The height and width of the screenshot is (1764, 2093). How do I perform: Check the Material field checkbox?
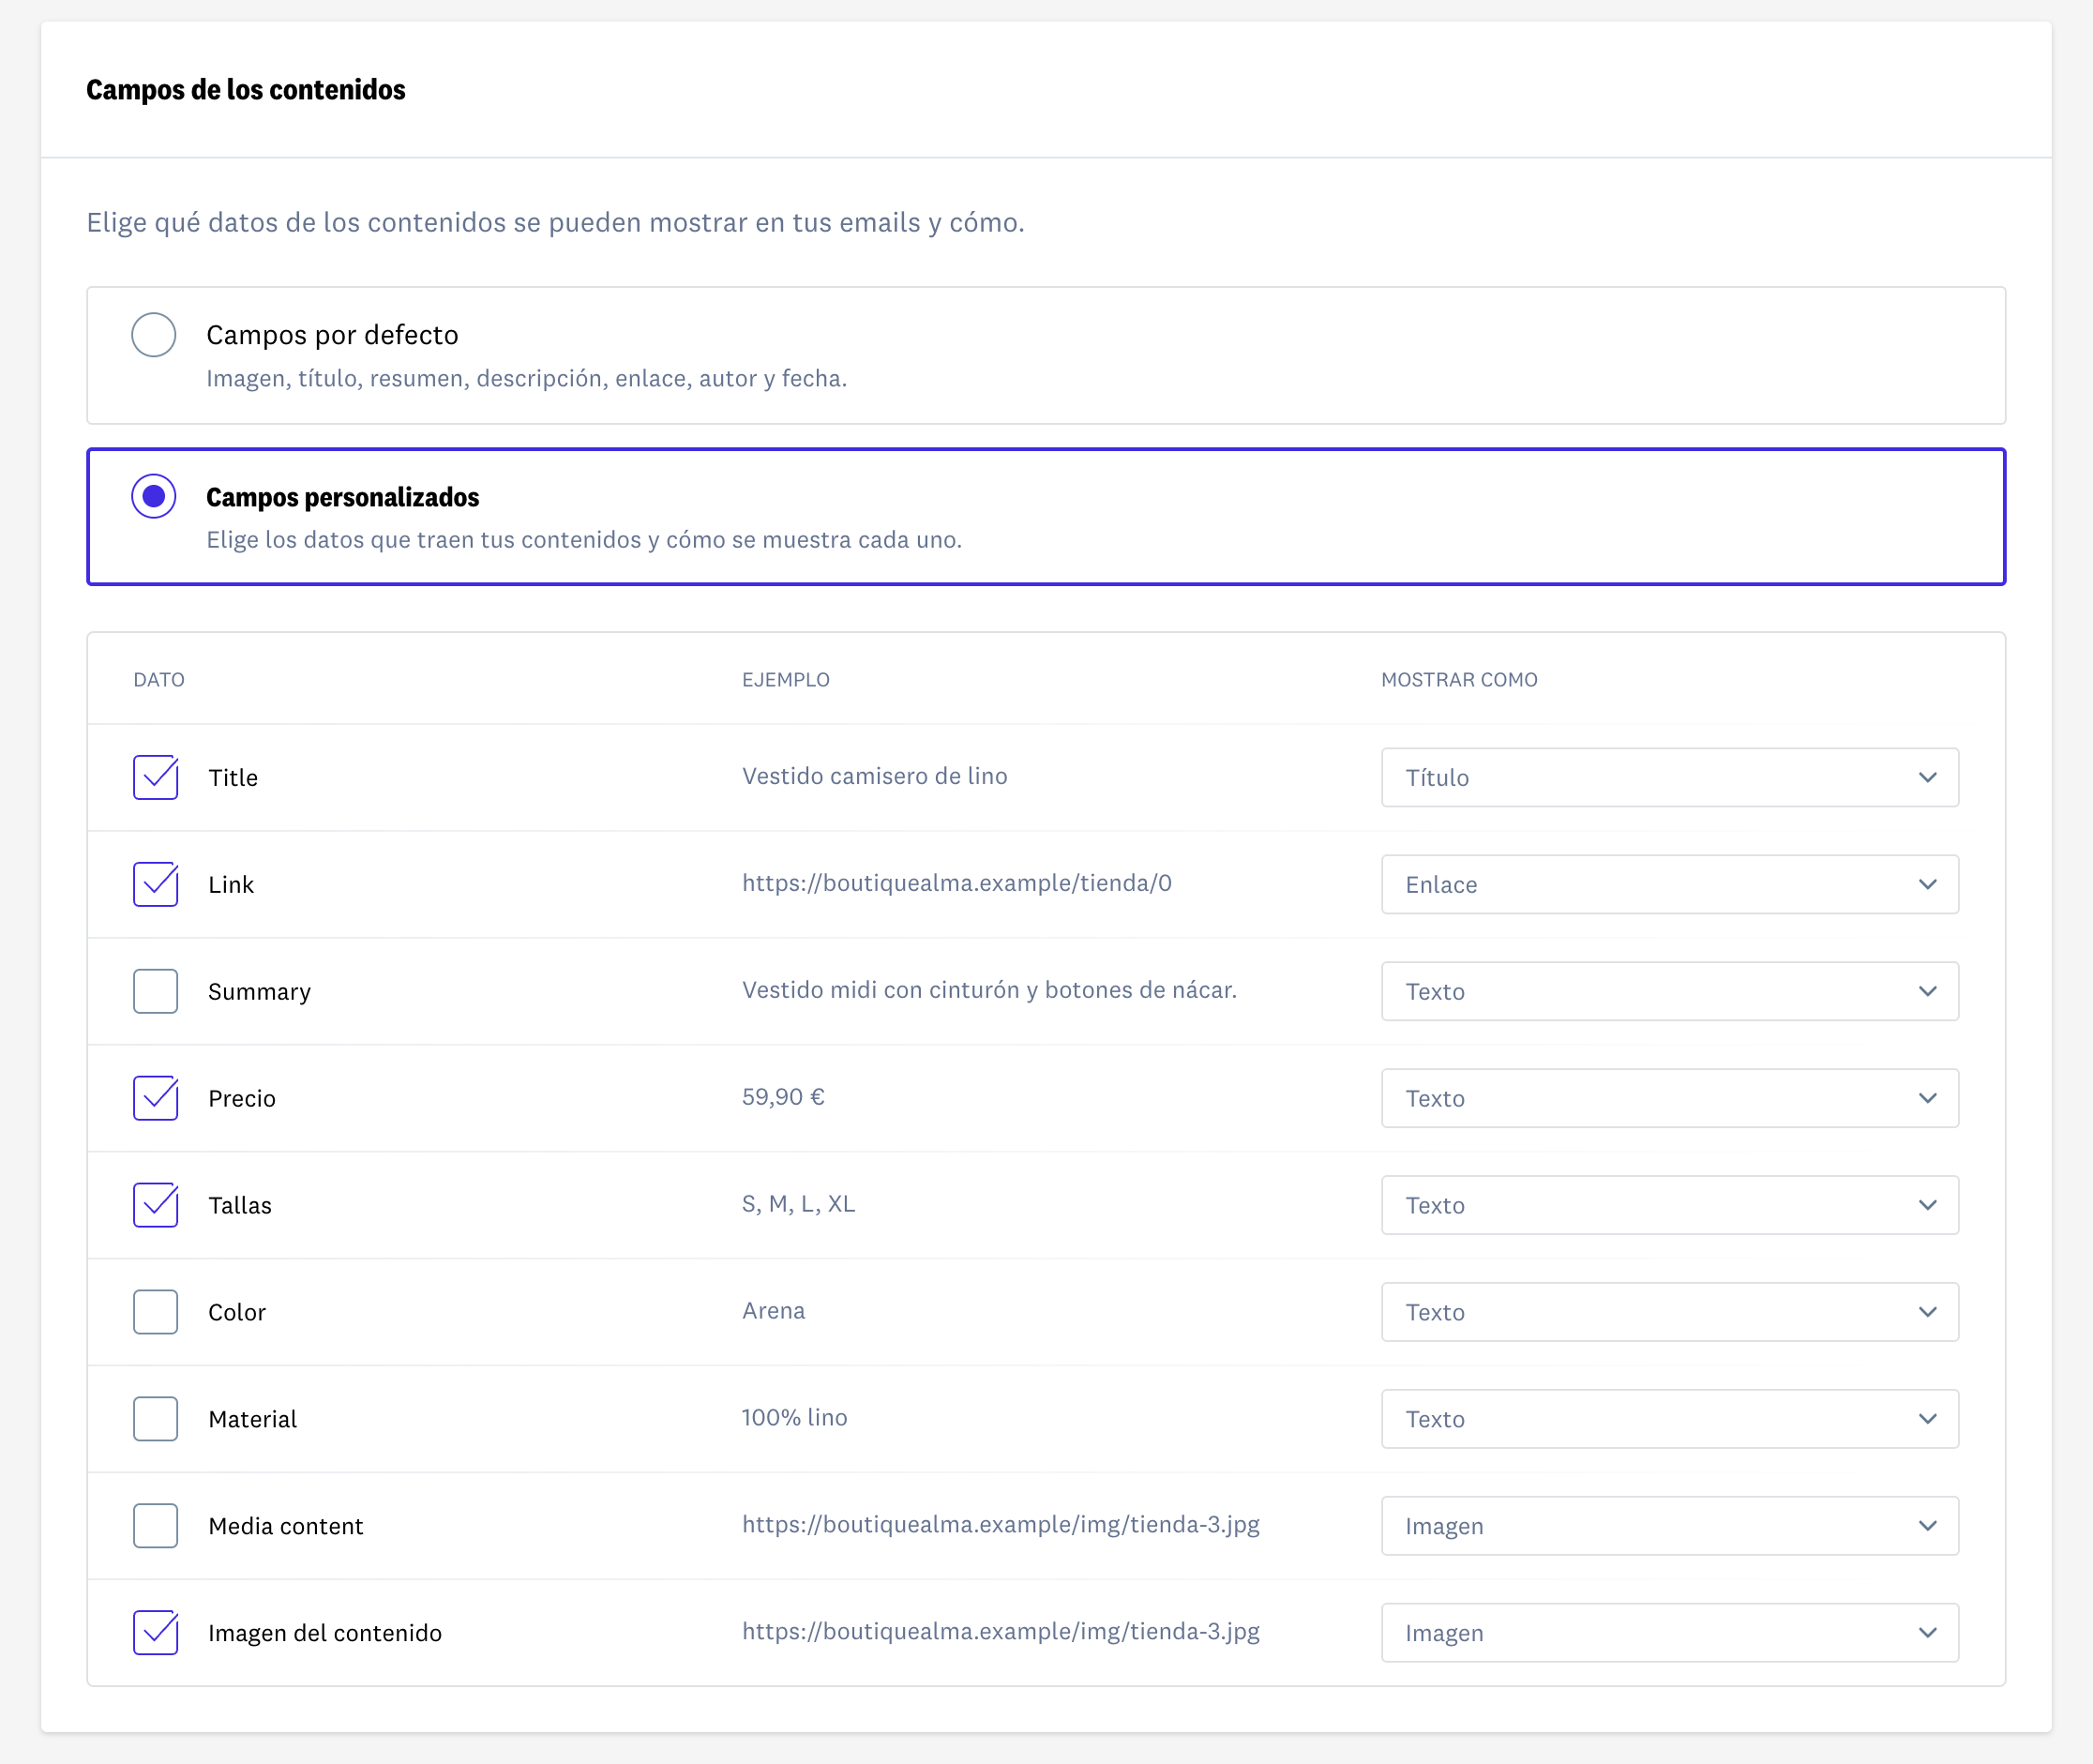tap(156, 1419)
